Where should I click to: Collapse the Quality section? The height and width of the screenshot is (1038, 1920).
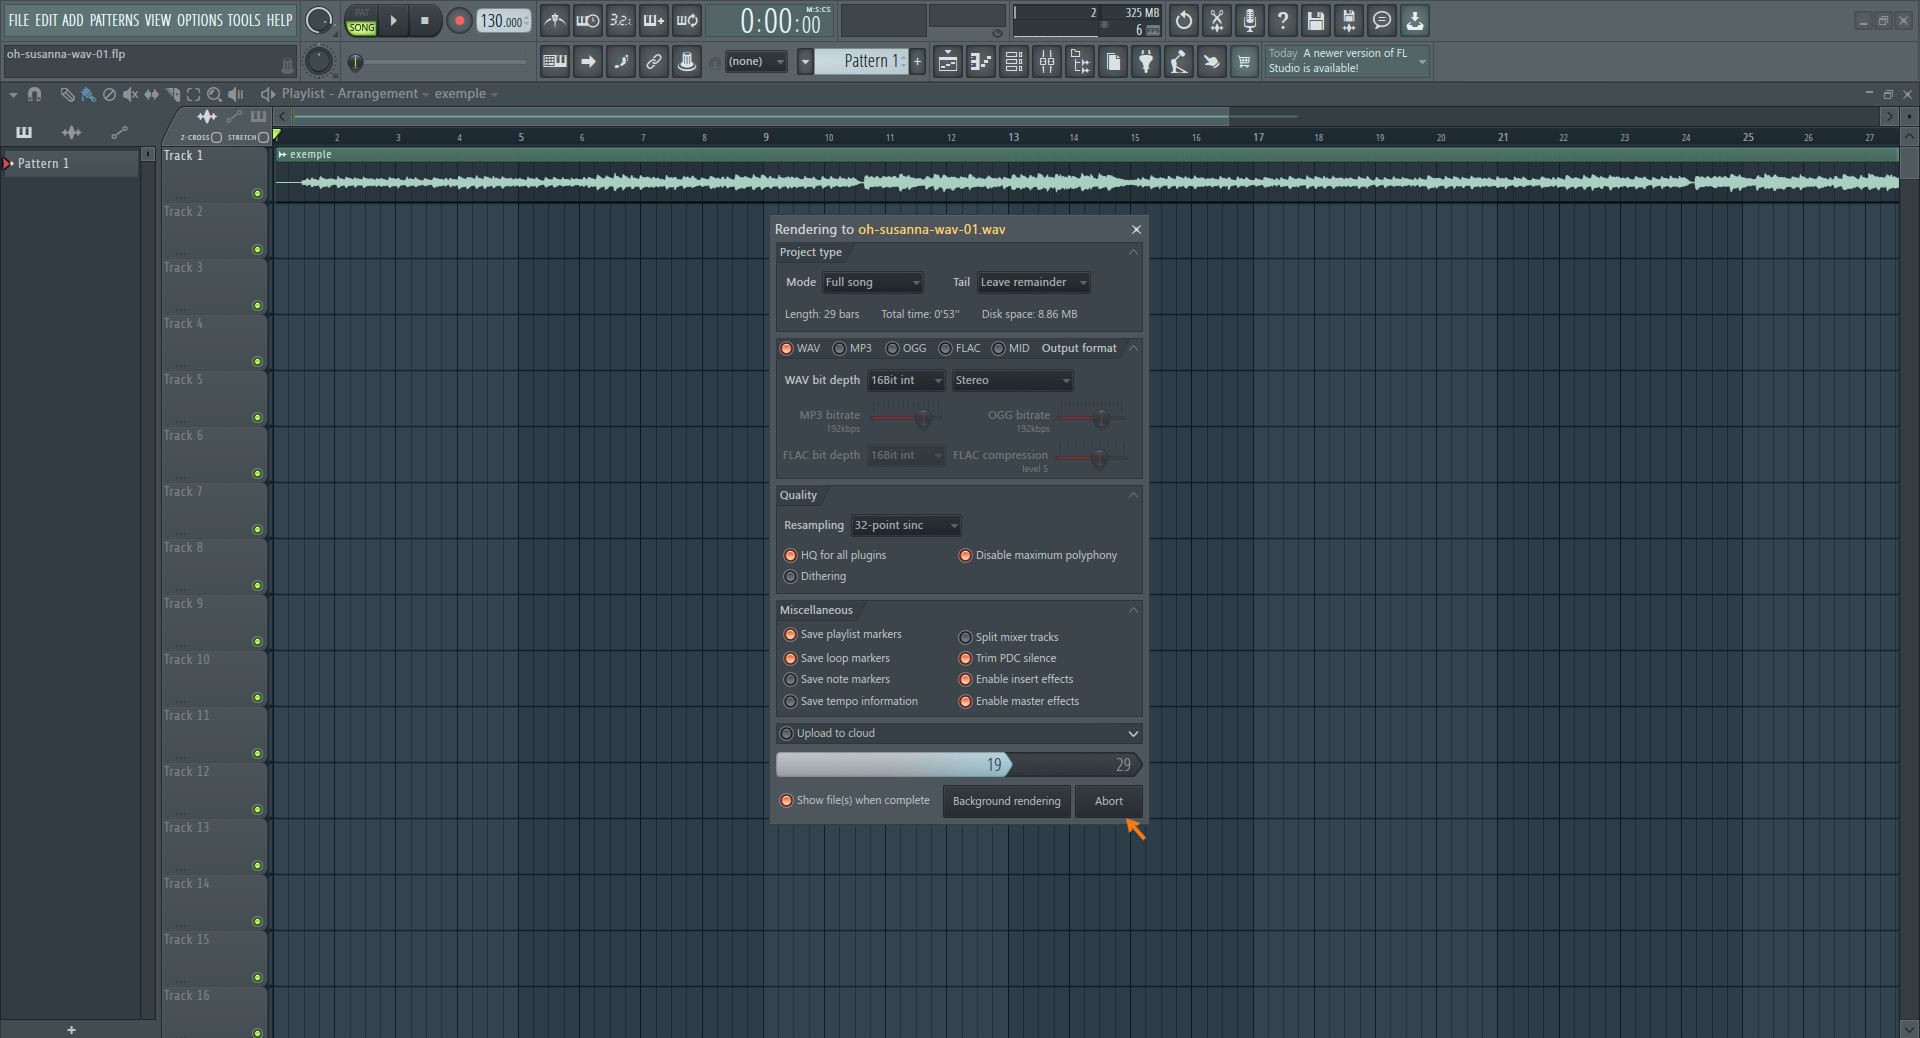pyautogui.click(x=1133, y=495)
